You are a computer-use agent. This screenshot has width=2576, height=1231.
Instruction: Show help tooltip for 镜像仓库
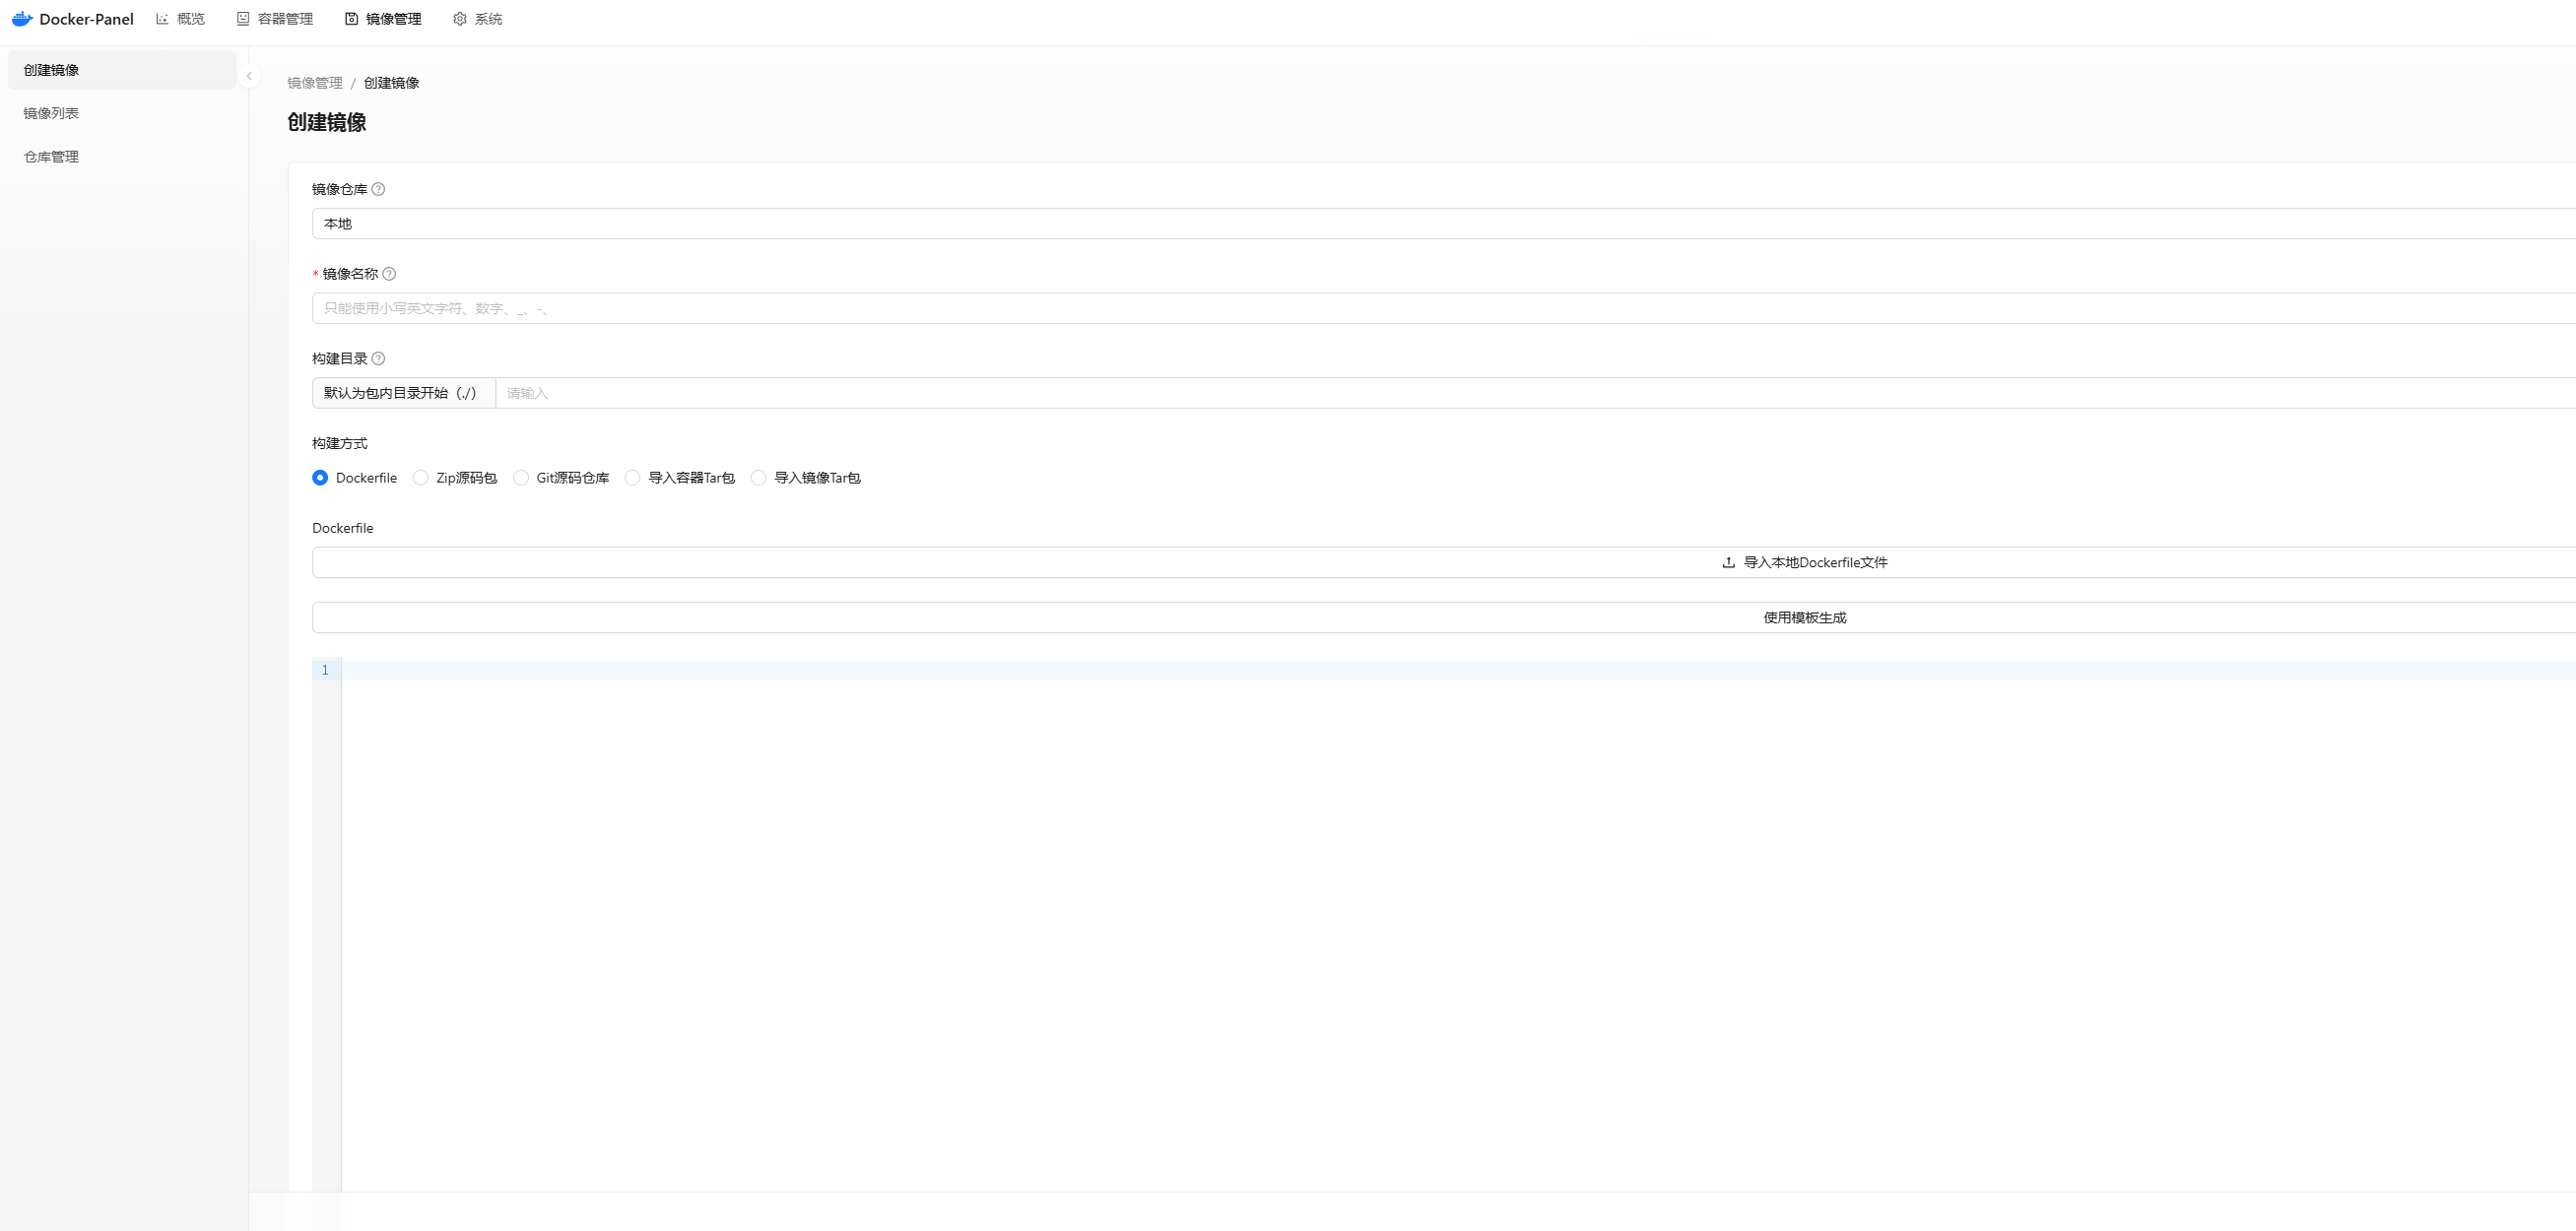[x=378, y=189]
